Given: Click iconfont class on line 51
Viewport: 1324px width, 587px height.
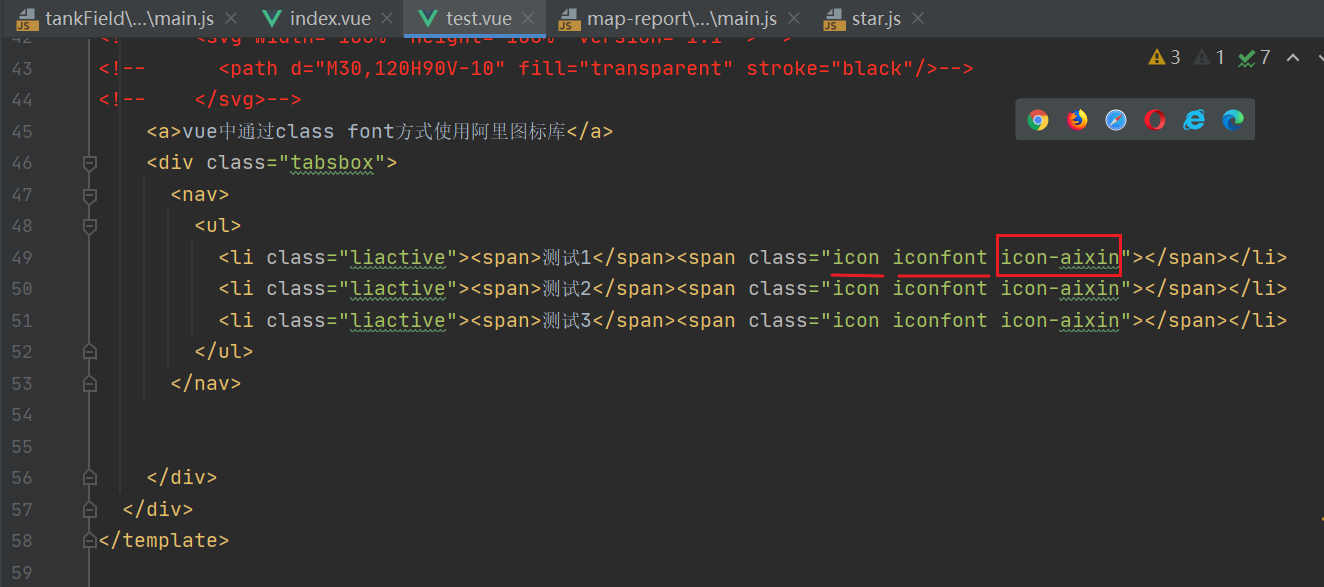Looking at the screenshot, I should point(940,321).
